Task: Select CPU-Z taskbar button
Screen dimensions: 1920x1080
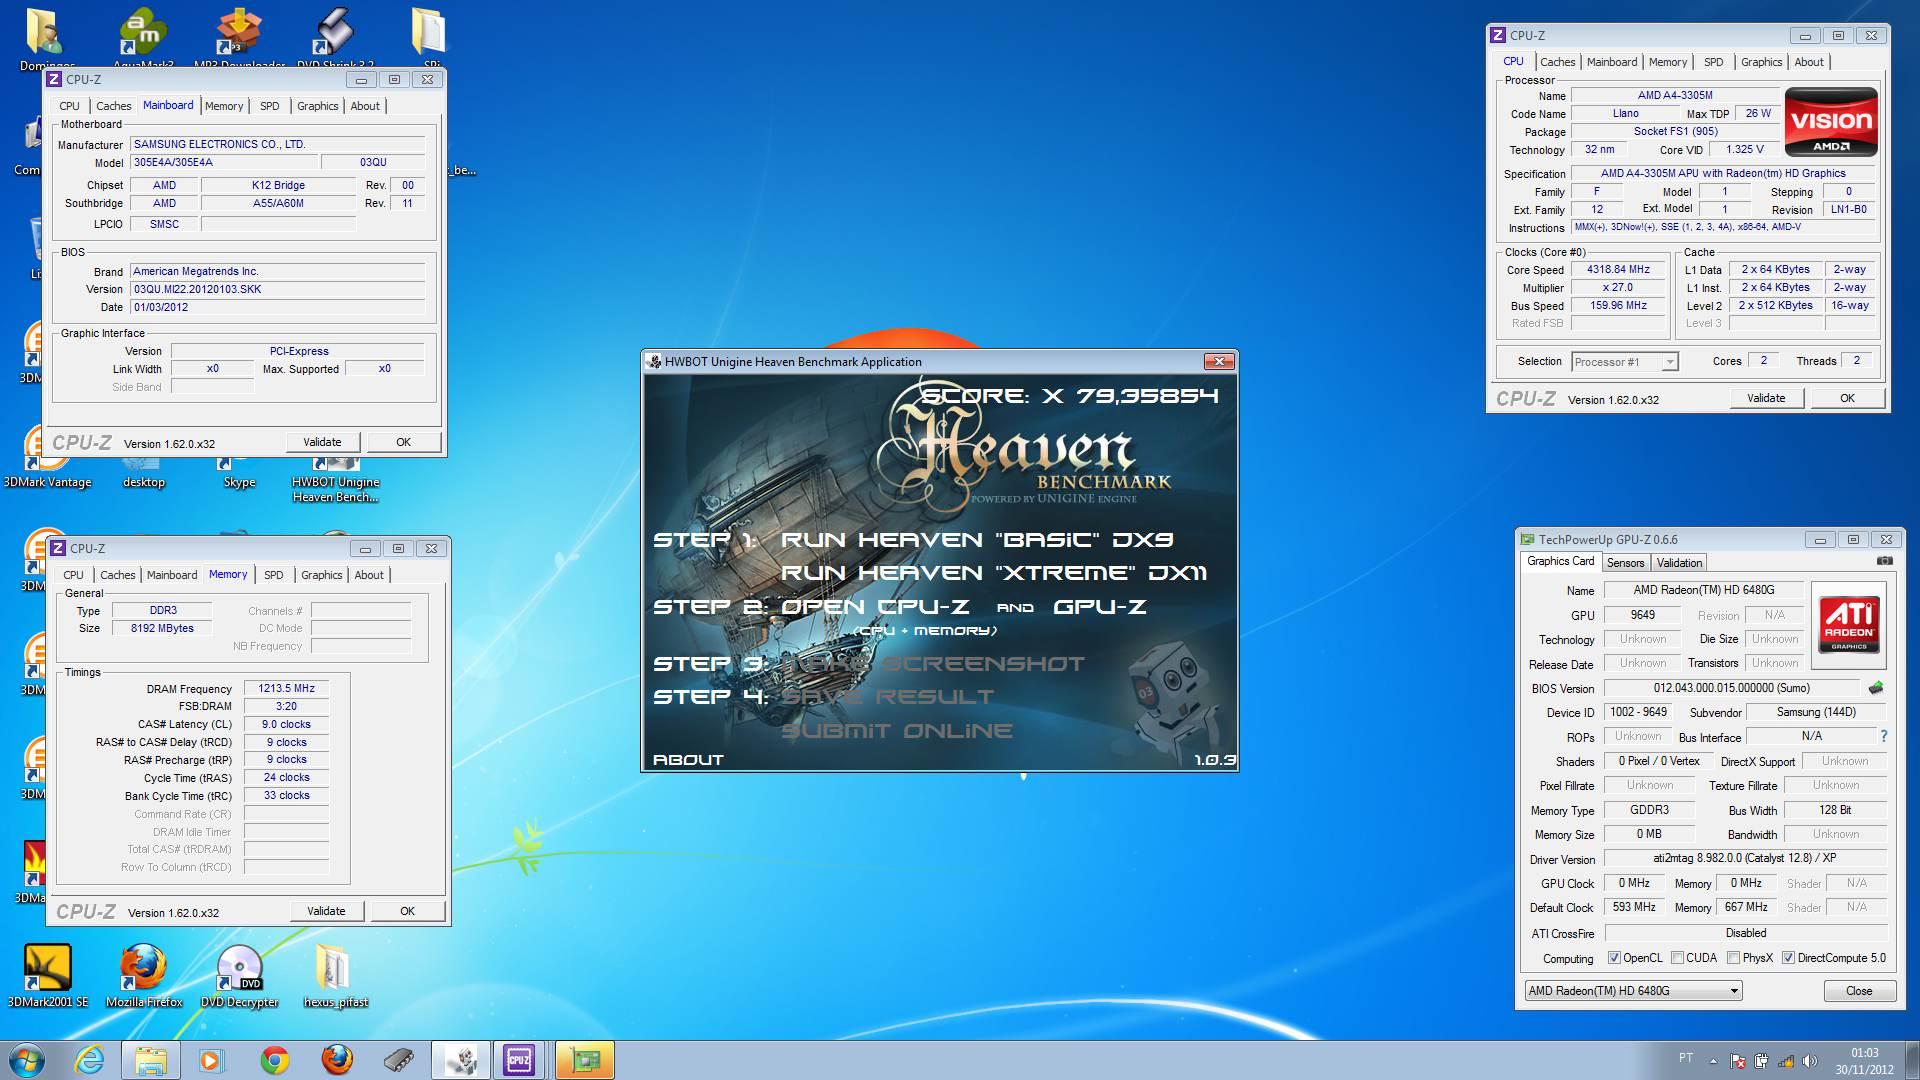Action: [x=519, y=1060]
